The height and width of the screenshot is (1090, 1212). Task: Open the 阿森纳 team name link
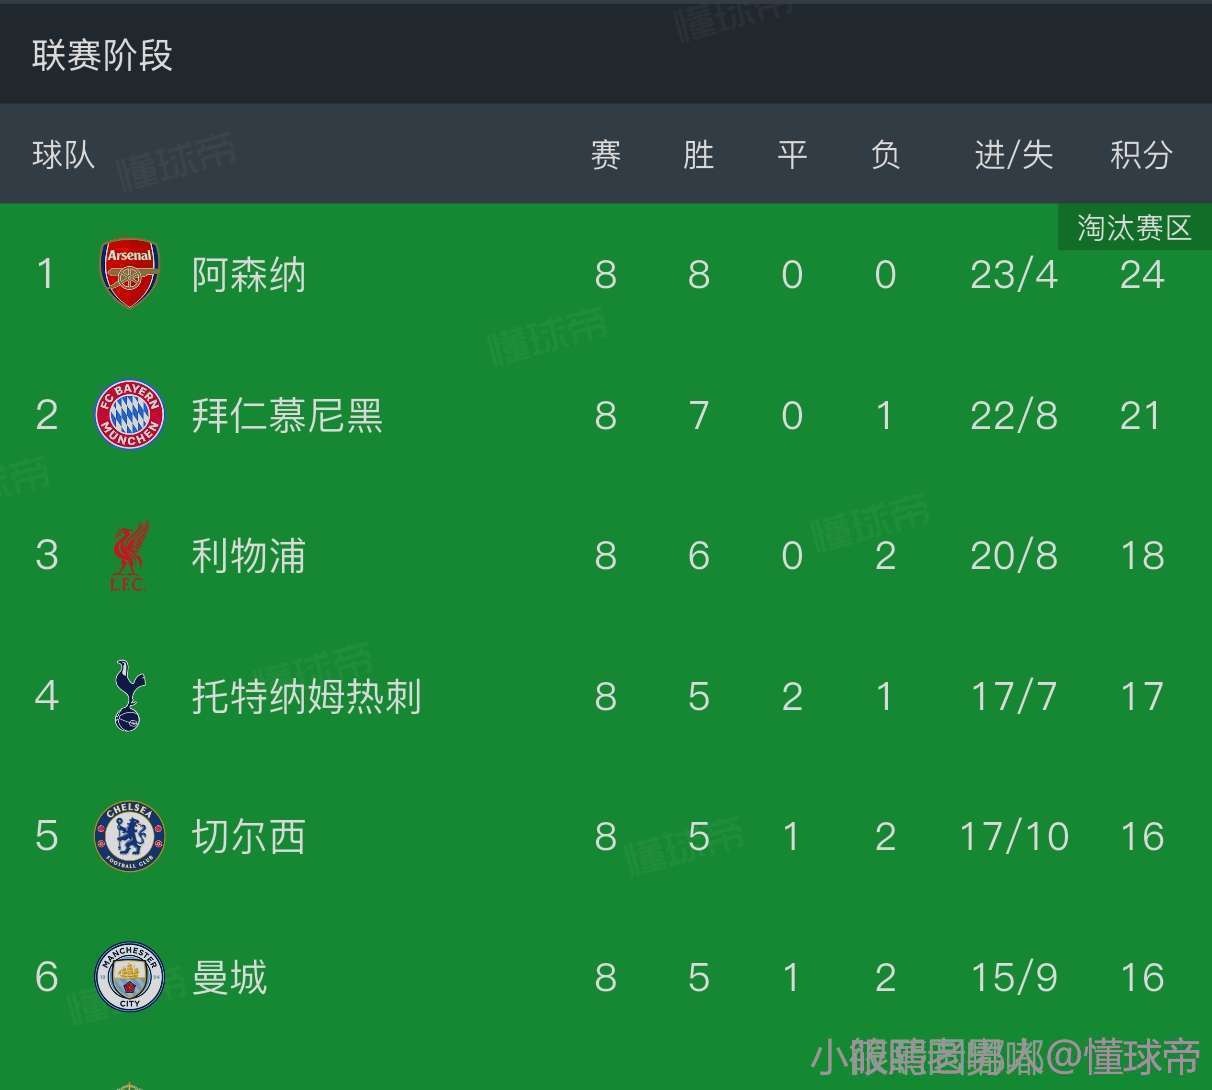249,274
